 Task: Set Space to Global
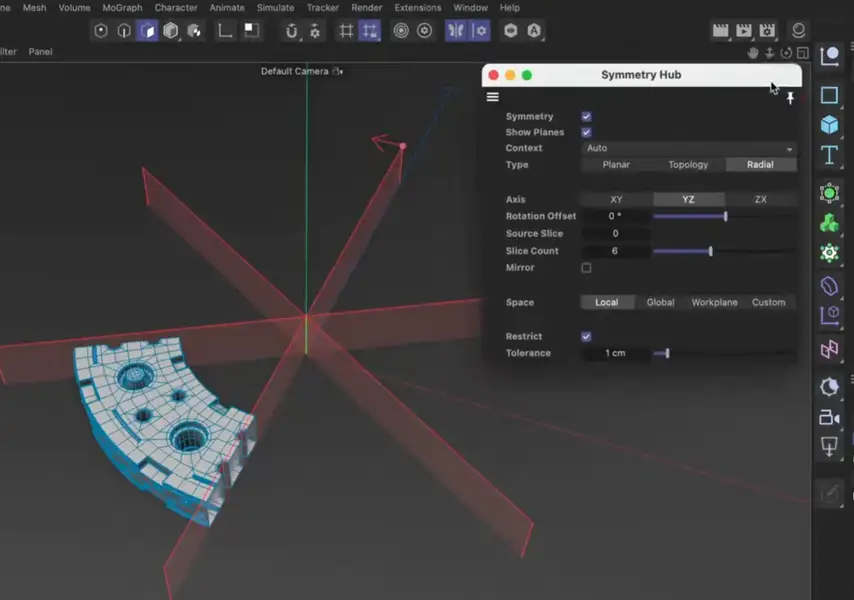(x=660, y=302)
